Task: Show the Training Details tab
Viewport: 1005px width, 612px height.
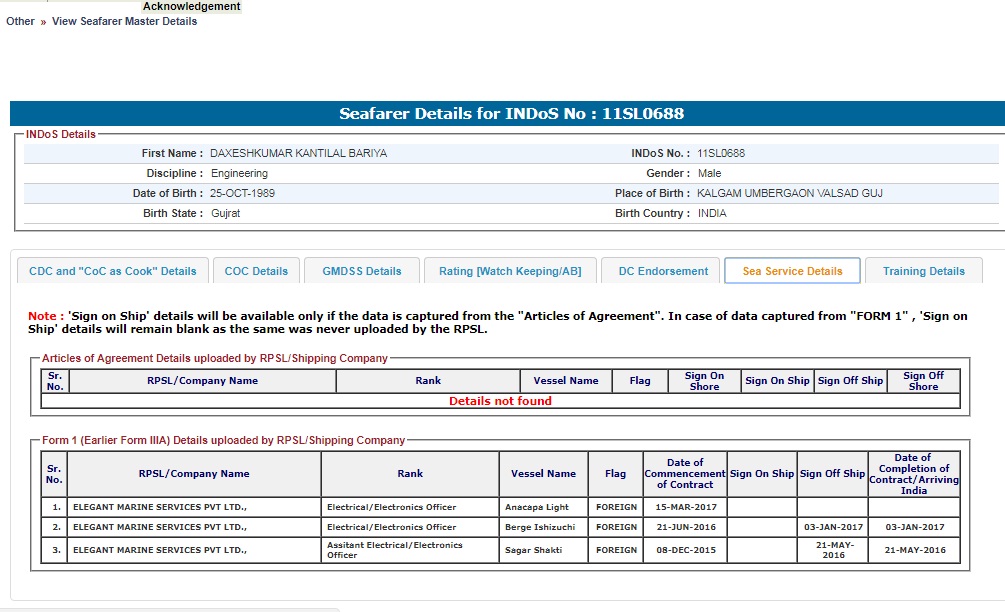Action: (x=923, y=271)
